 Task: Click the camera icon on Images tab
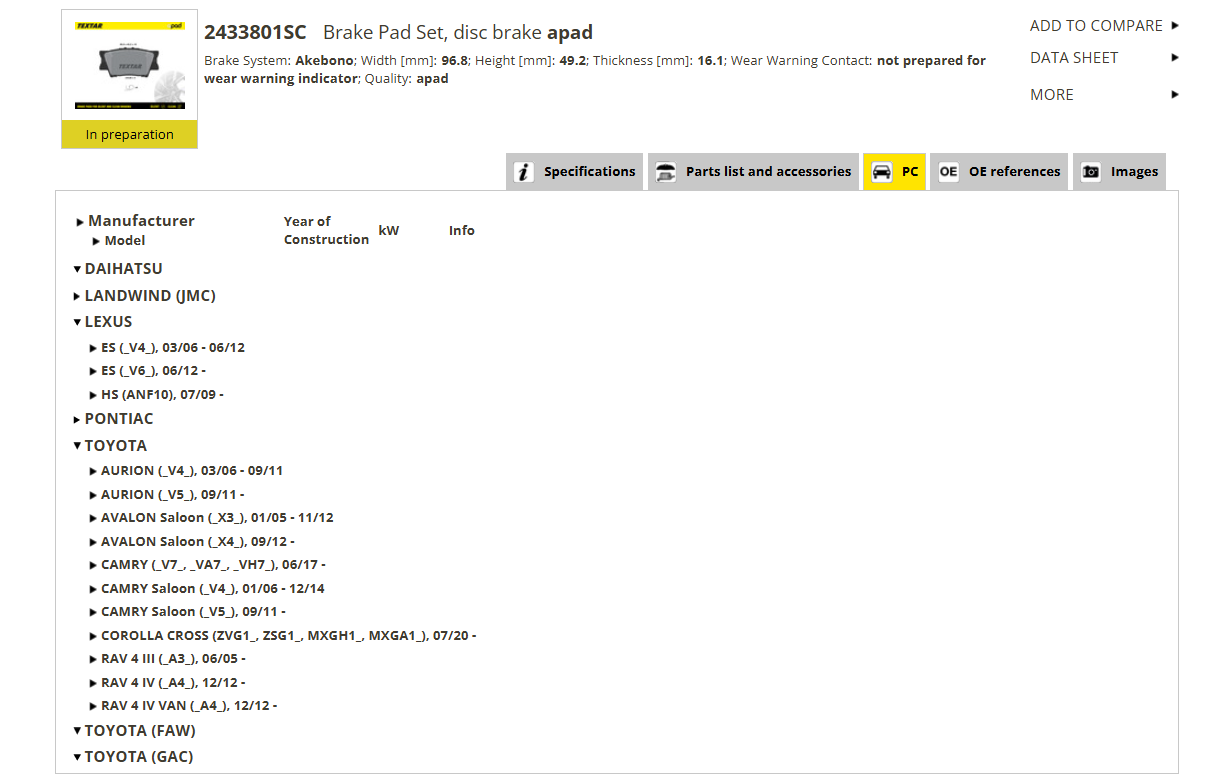1091,172
